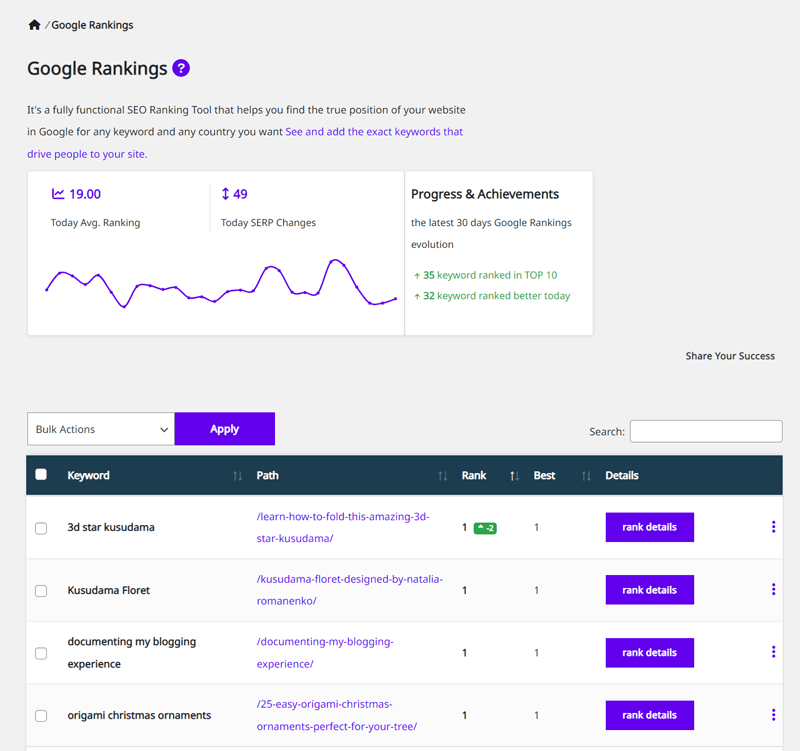Click the Share Your Success link
This screenshot has width=800, height=751.
pyautogui.click(x=730, y=356)
